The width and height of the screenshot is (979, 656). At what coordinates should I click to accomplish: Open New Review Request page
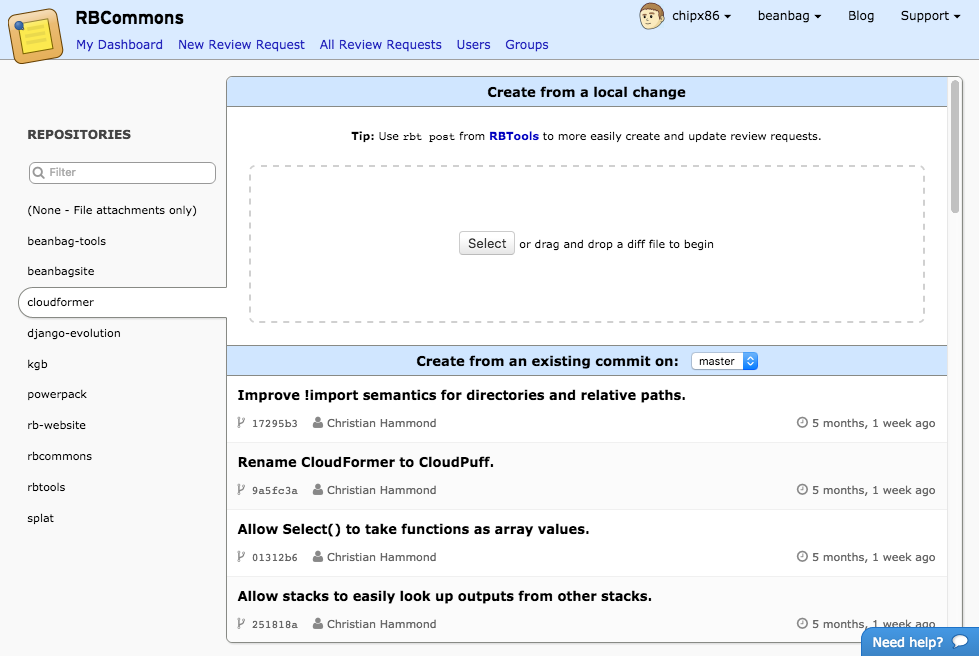pyautogui.click(x=241, y=45)
